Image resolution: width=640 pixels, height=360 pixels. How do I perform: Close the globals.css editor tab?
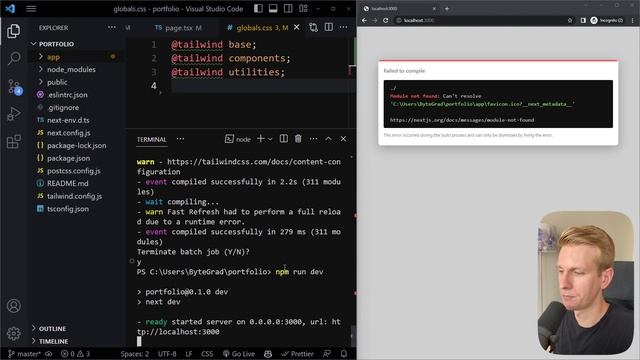point(297,27)
